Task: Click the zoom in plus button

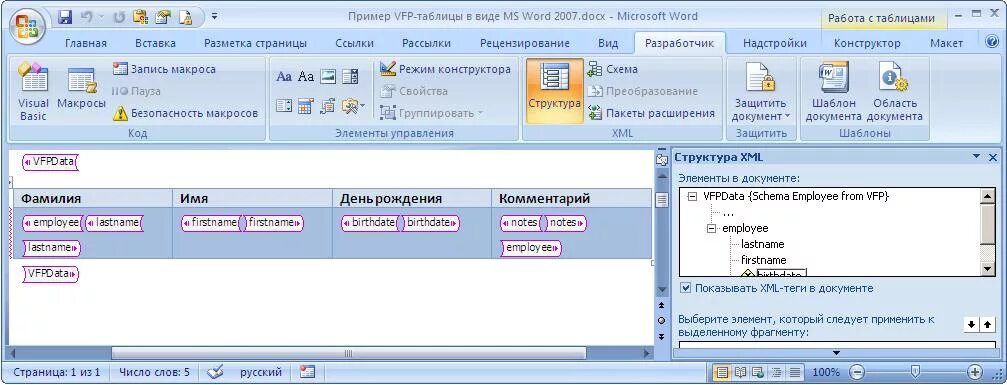Action: point(975,372)
